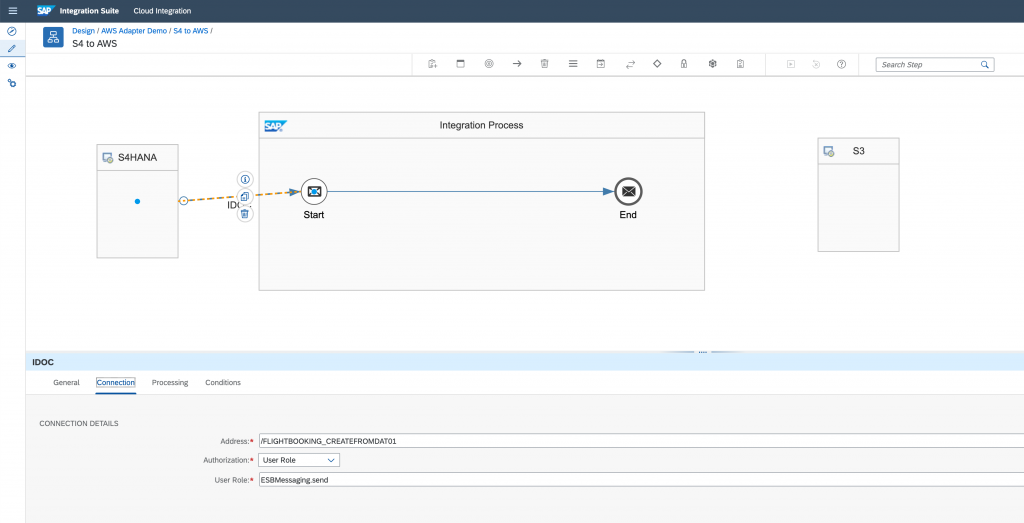Click the SAP logo in Integration Process
The image size is (1024, 523).
276,126
